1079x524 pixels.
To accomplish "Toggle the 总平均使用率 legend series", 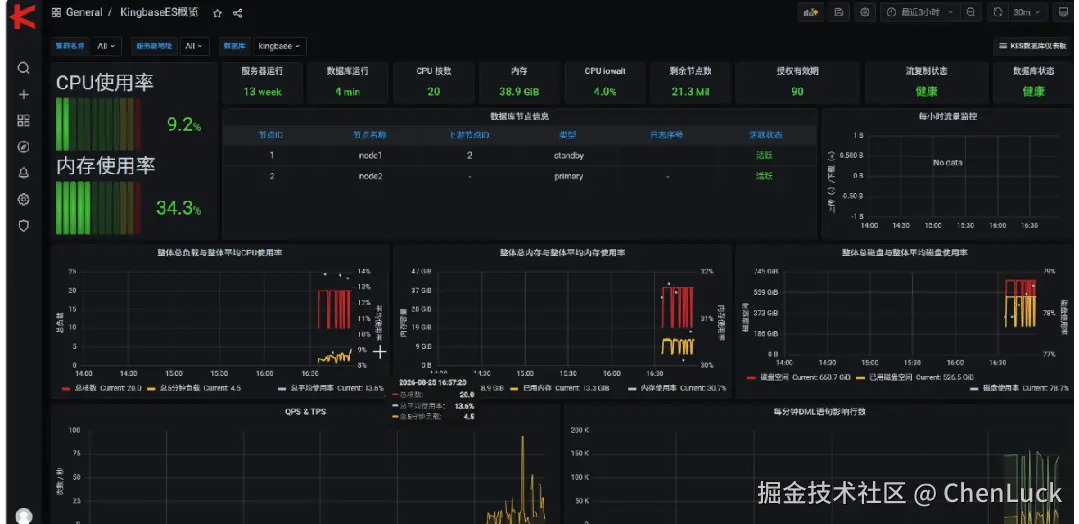I will coord(312,388).
